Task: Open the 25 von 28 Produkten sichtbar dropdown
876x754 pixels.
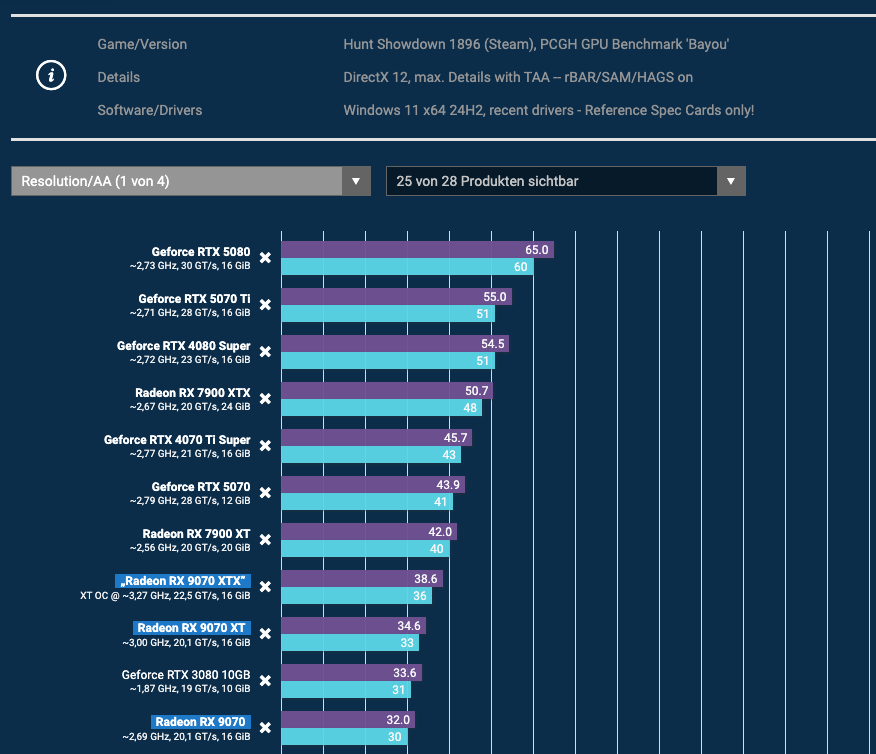Action: click(565, 181)
